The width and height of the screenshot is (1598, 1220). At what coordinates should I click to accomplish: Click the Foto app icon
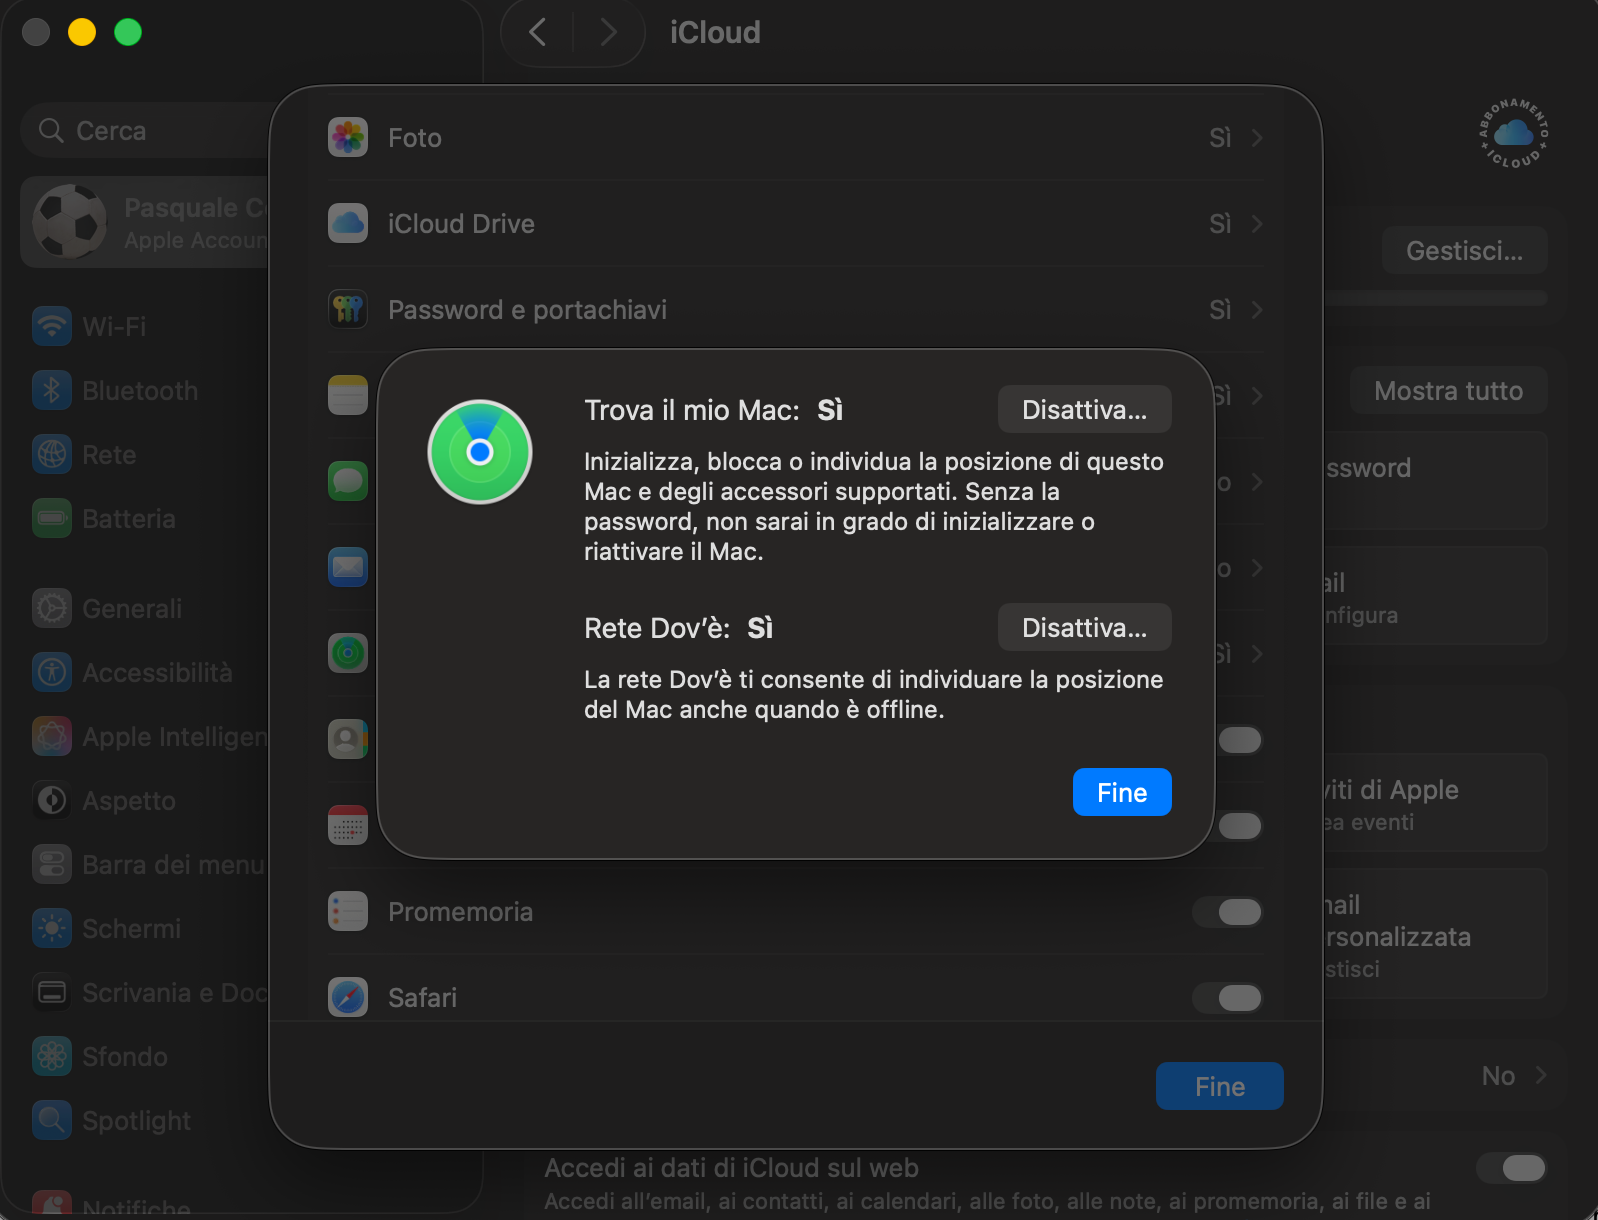tap(348, 137)
